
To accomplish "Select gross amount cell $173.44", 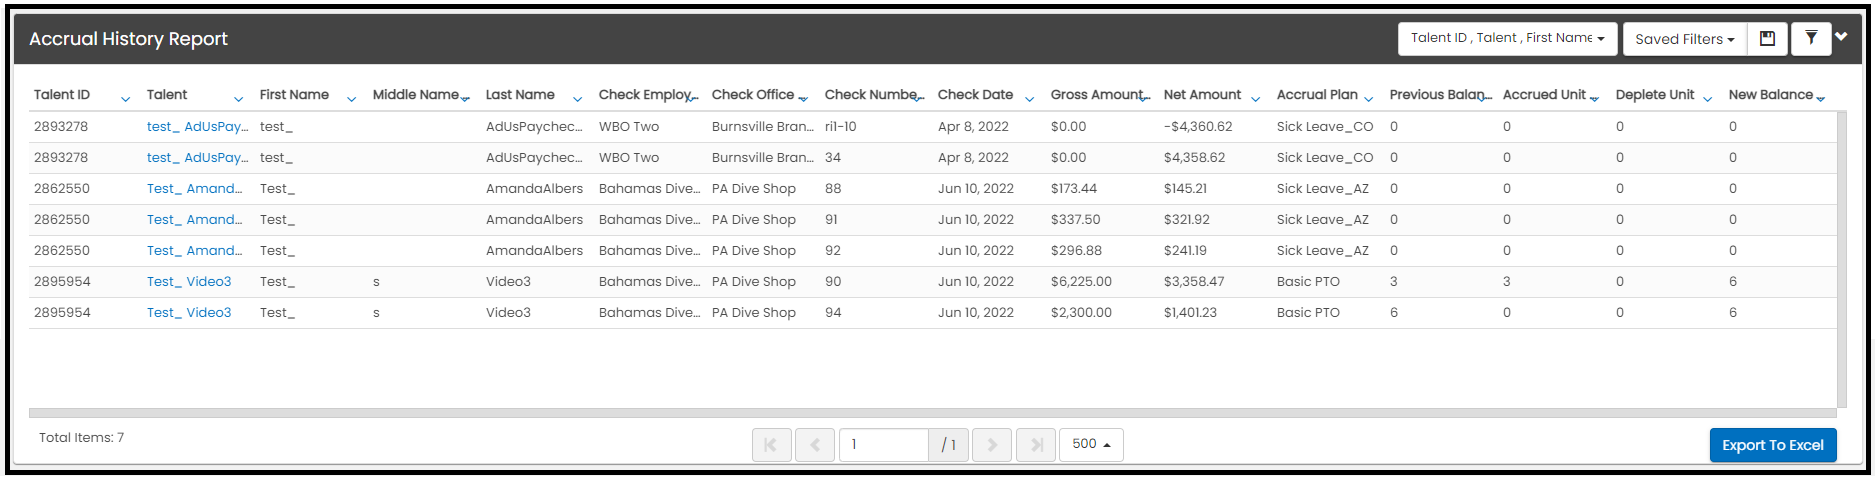I will (1074, 189).
